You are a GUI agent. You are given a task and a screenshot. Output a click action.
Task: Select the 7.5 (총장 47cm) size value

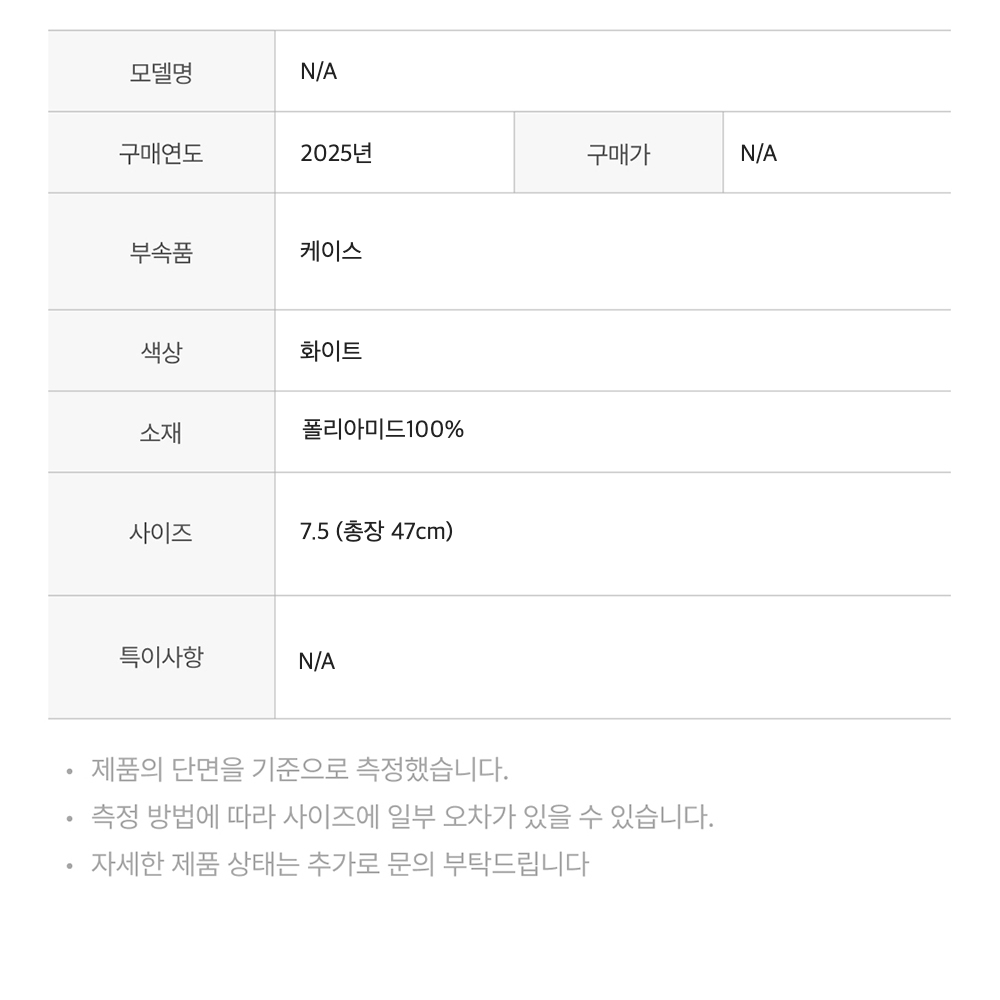point(376,531)
